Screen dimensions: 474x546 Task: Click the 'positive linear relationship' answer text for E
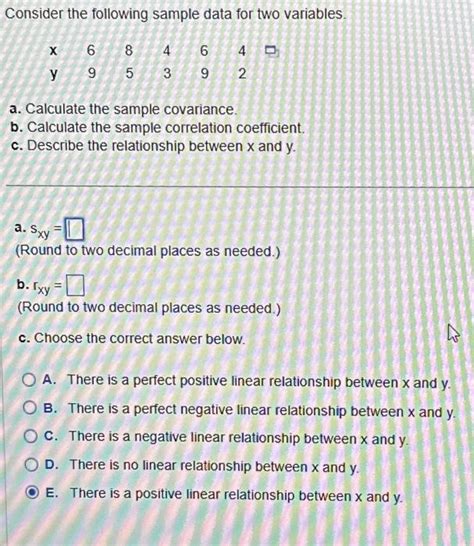tap(236, 494)
